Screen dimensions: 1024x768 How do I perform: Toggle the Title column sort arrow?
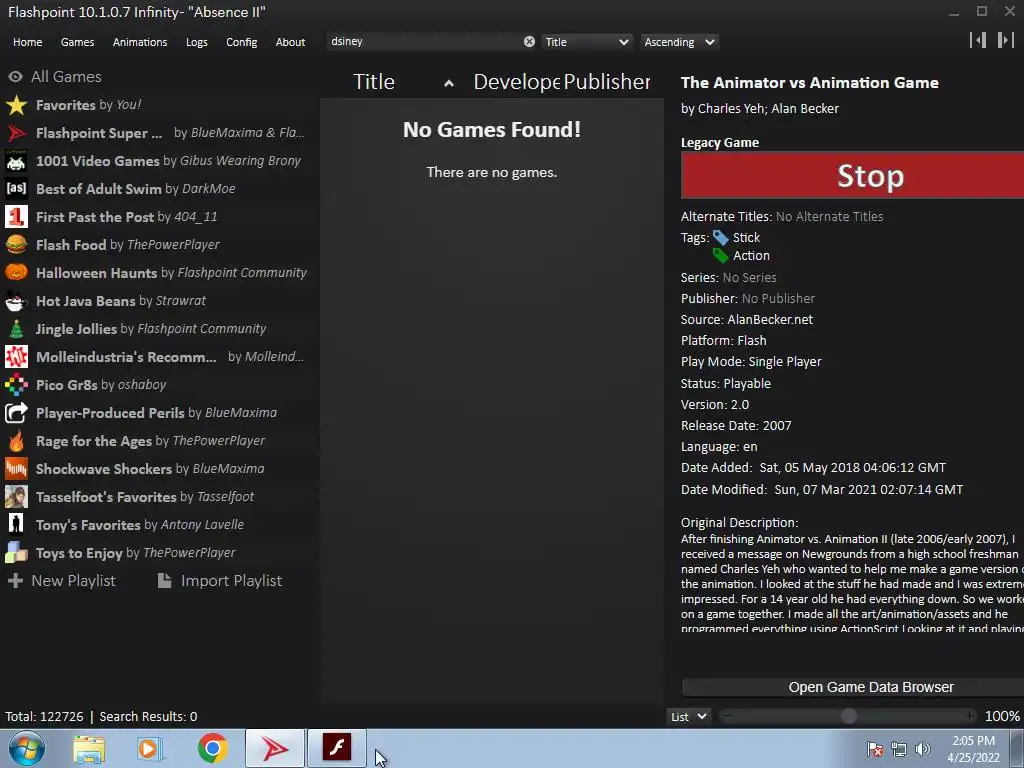click(449, 83)
